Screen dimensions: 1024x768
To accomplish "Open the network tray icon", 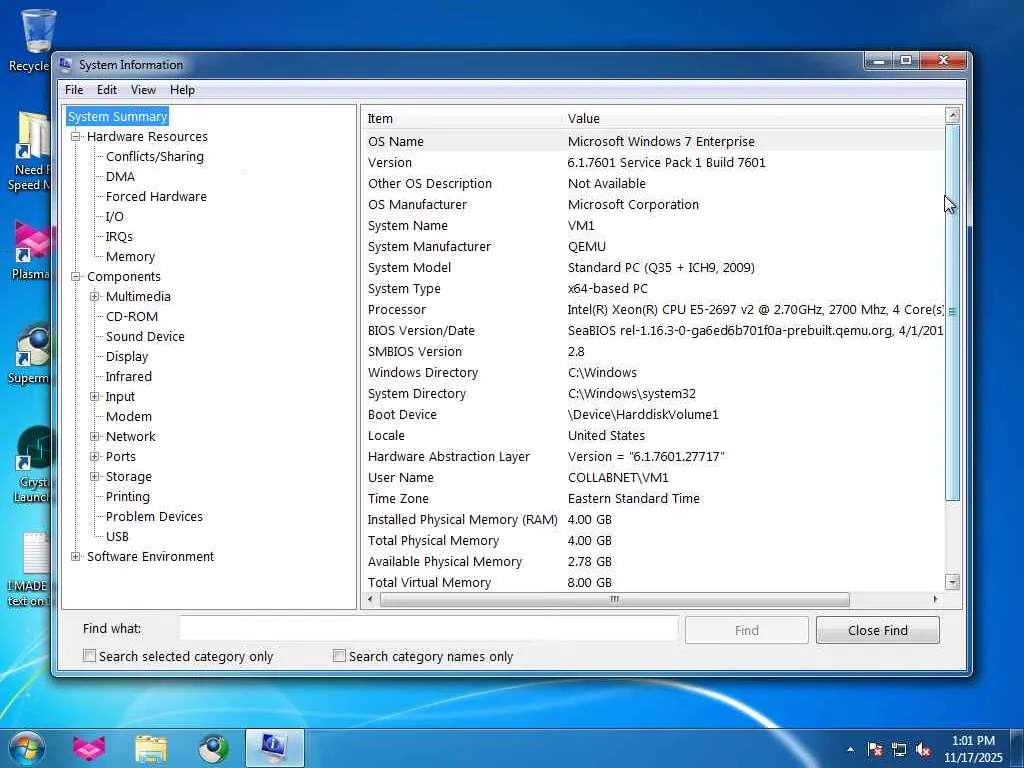I will point(899,749).
